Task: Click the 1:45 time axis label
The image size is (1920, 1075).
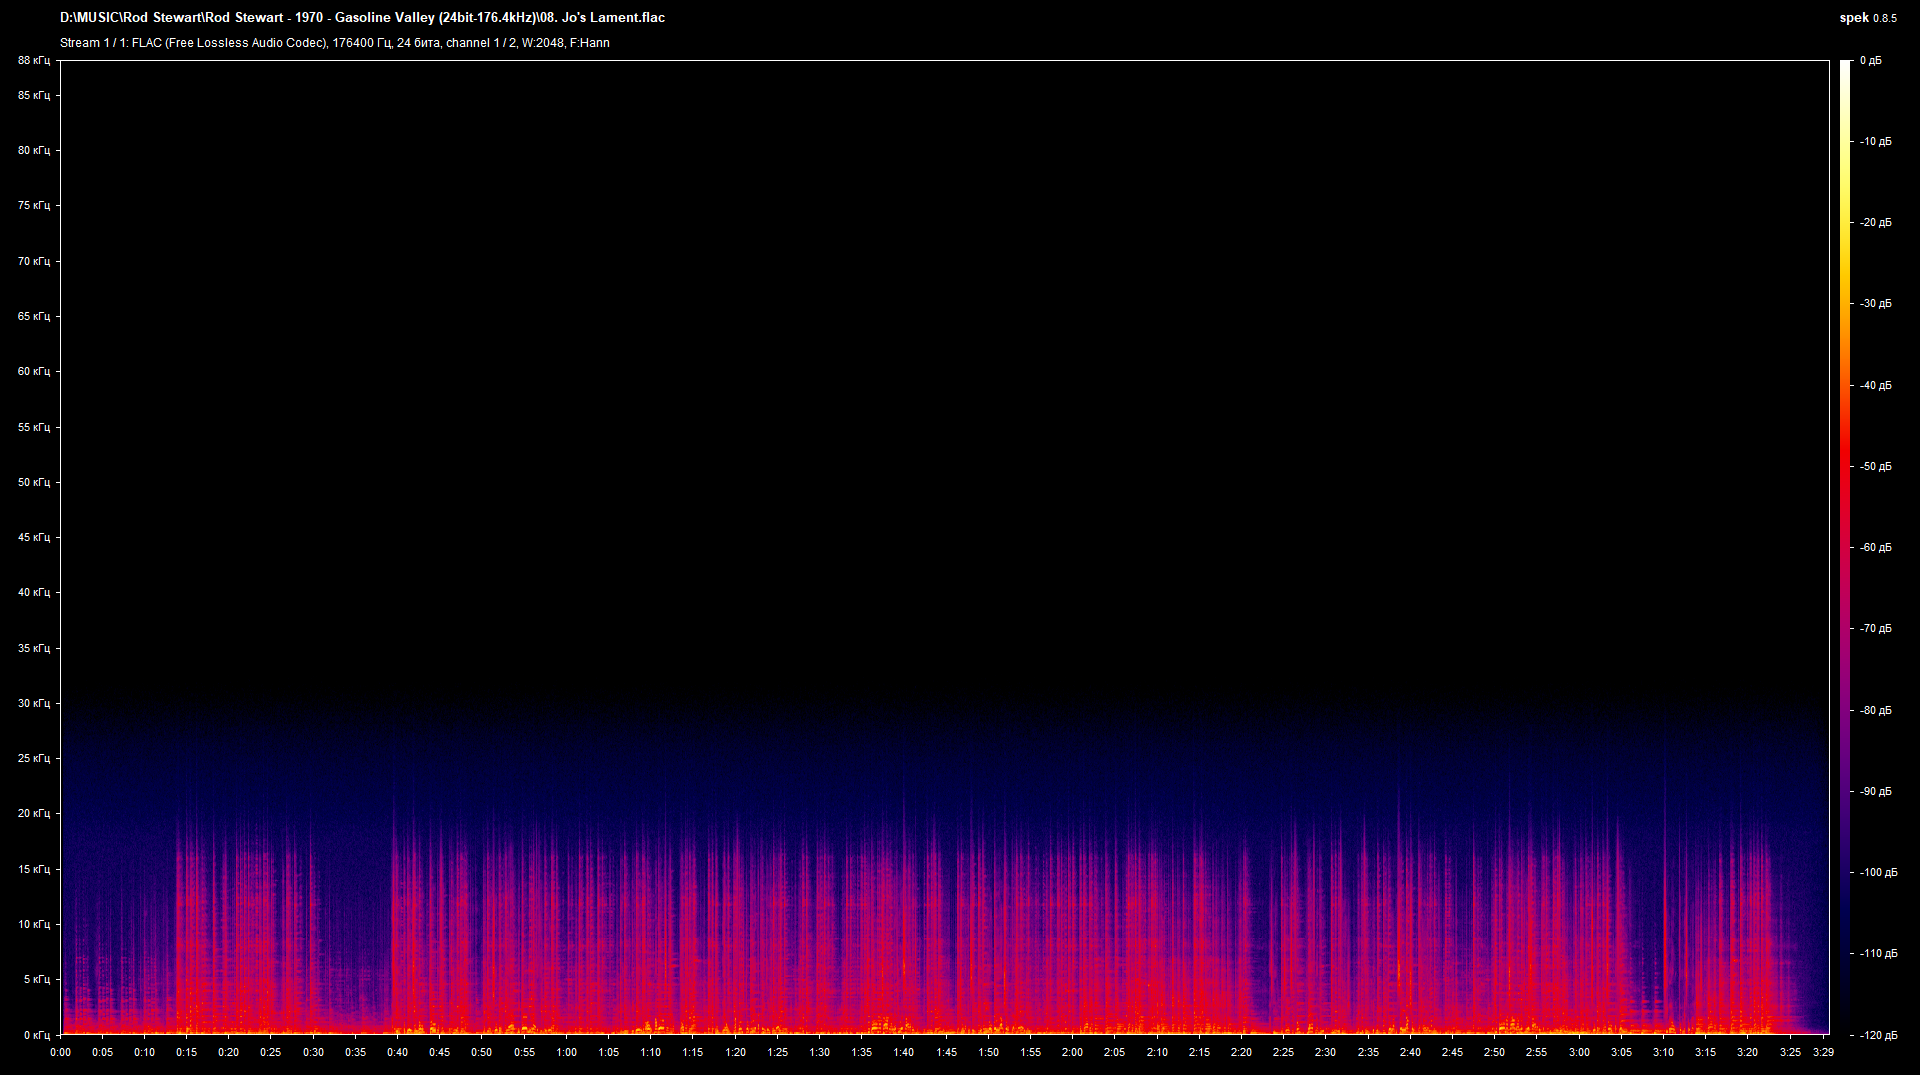Action: pos(946,1052)
